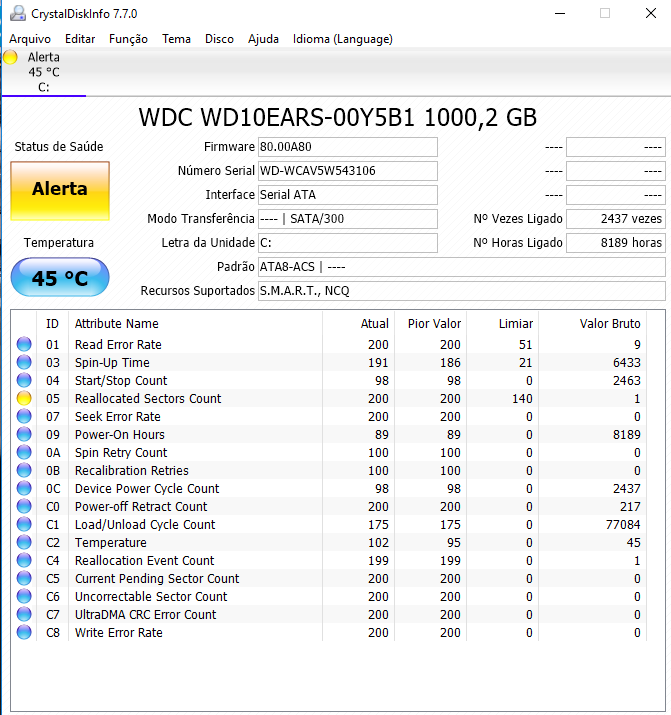Viewport: 671px width, 715px height.
Task: Click the Attribute Name column header
Action: click(x=196, y=324)
